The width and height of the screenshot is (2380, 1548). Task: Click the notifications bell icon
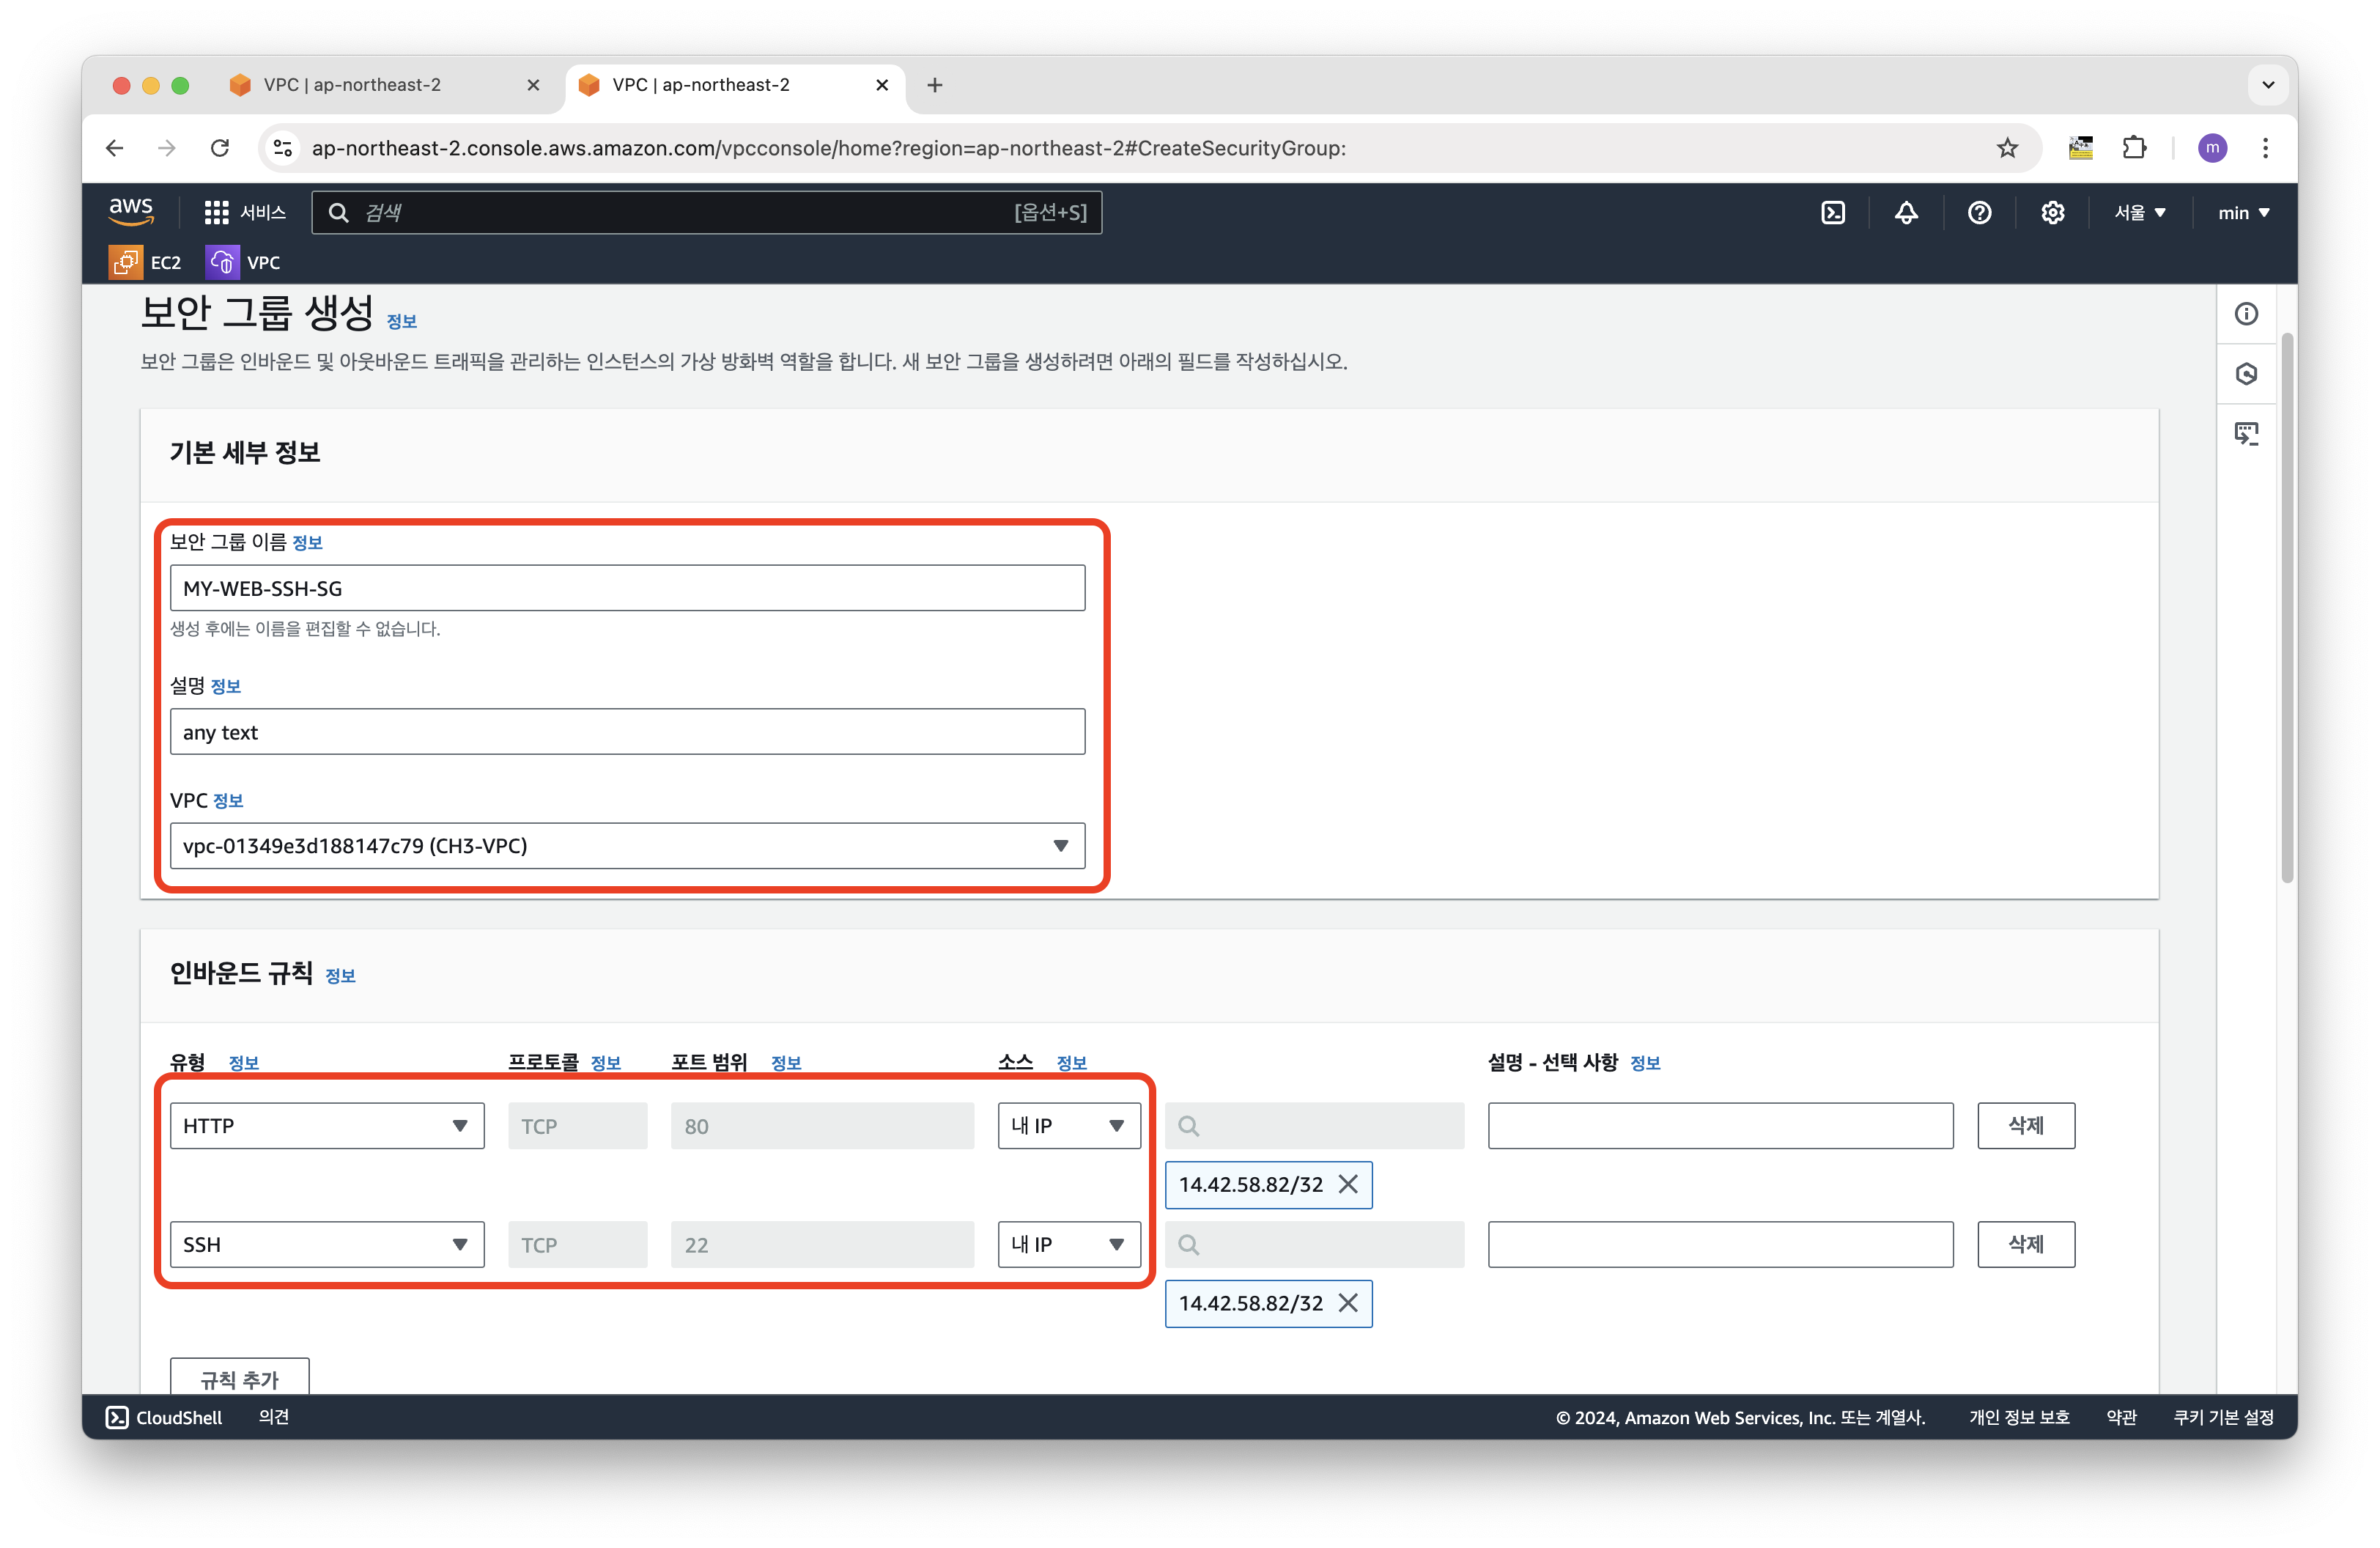point(1905,212)
